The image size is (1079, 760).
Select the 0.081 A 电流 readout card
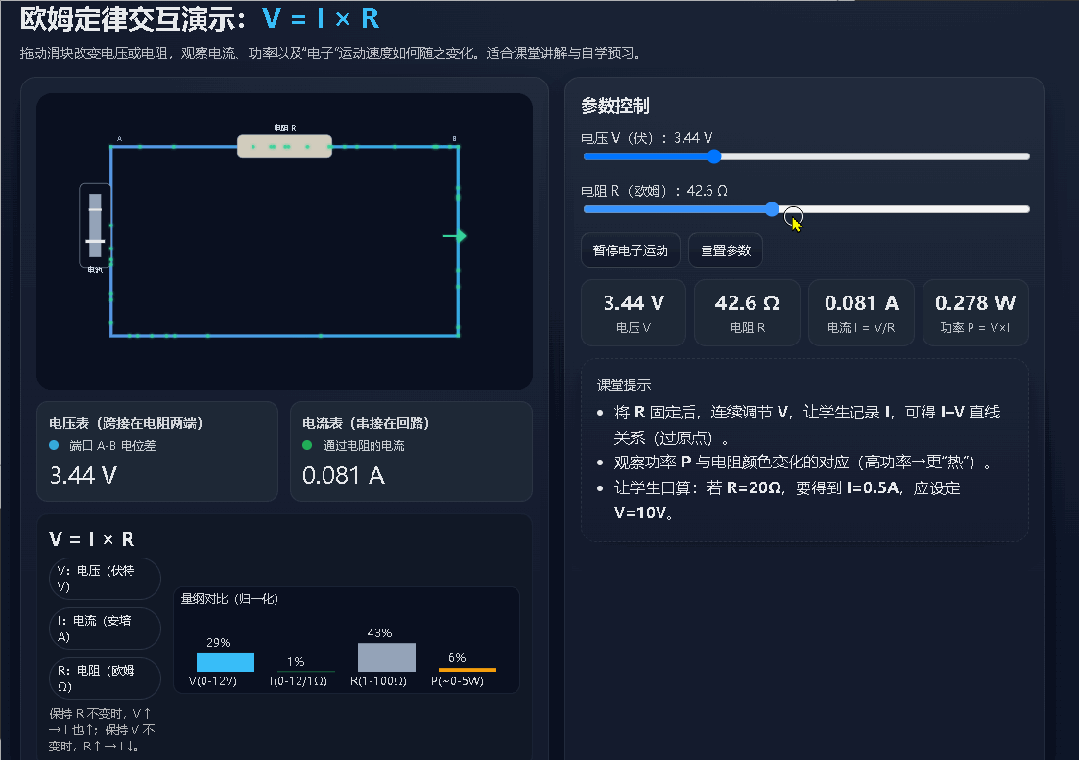[861, 312]
